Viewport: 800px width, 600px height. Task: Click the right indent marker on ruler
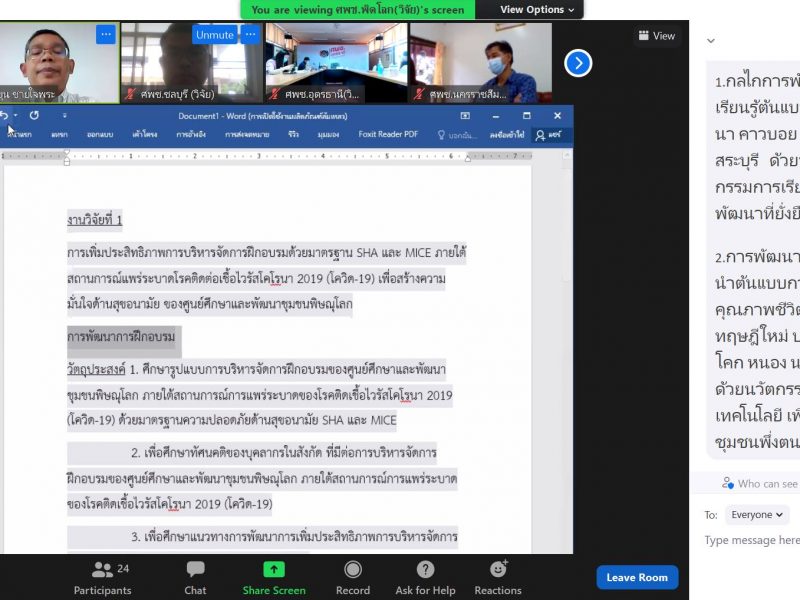pos(467,159)
